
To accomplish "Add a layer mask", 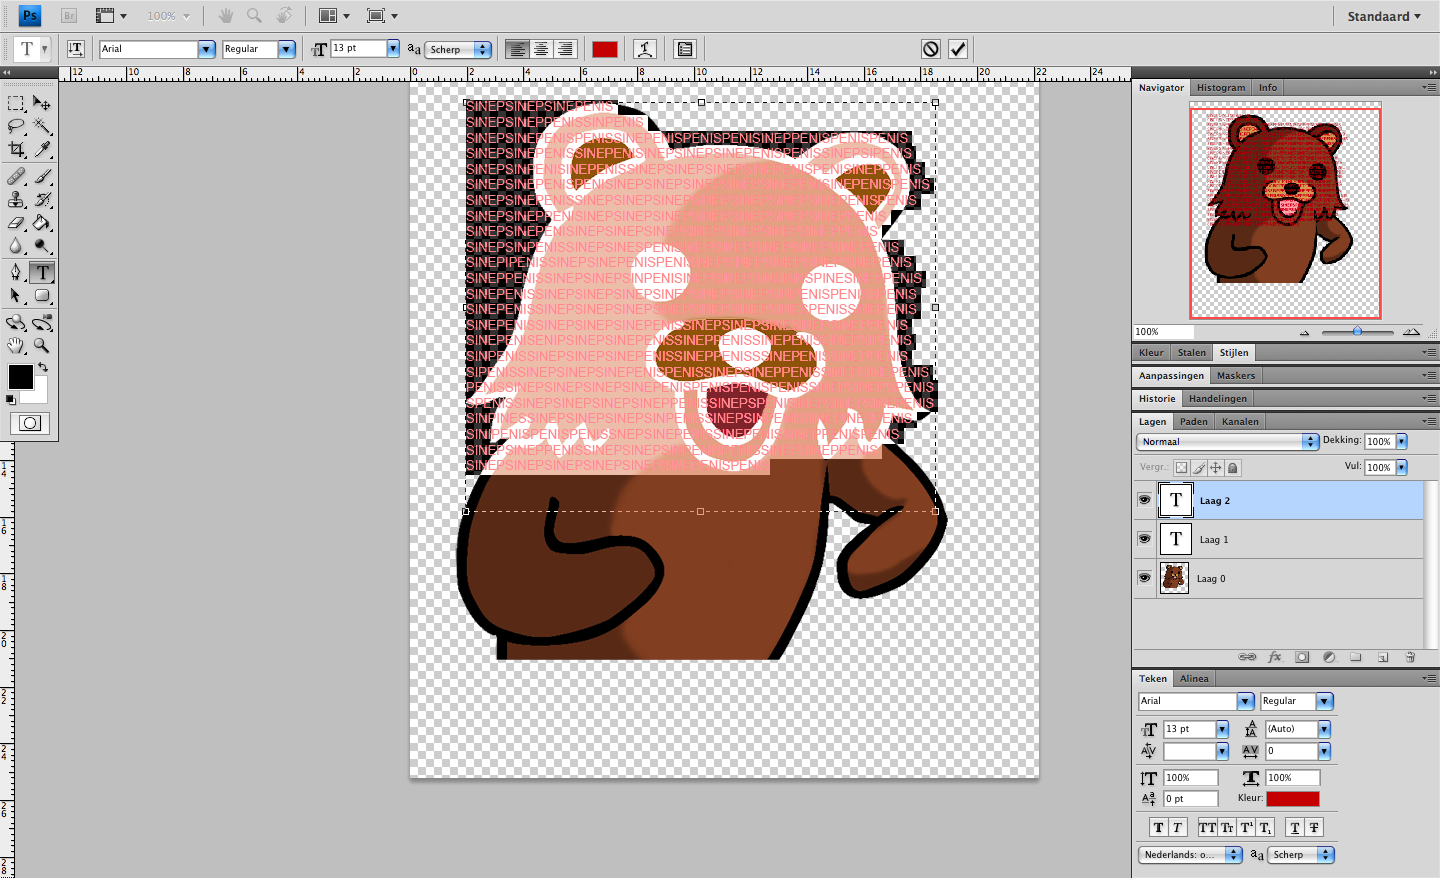I will click(1302, 657).
